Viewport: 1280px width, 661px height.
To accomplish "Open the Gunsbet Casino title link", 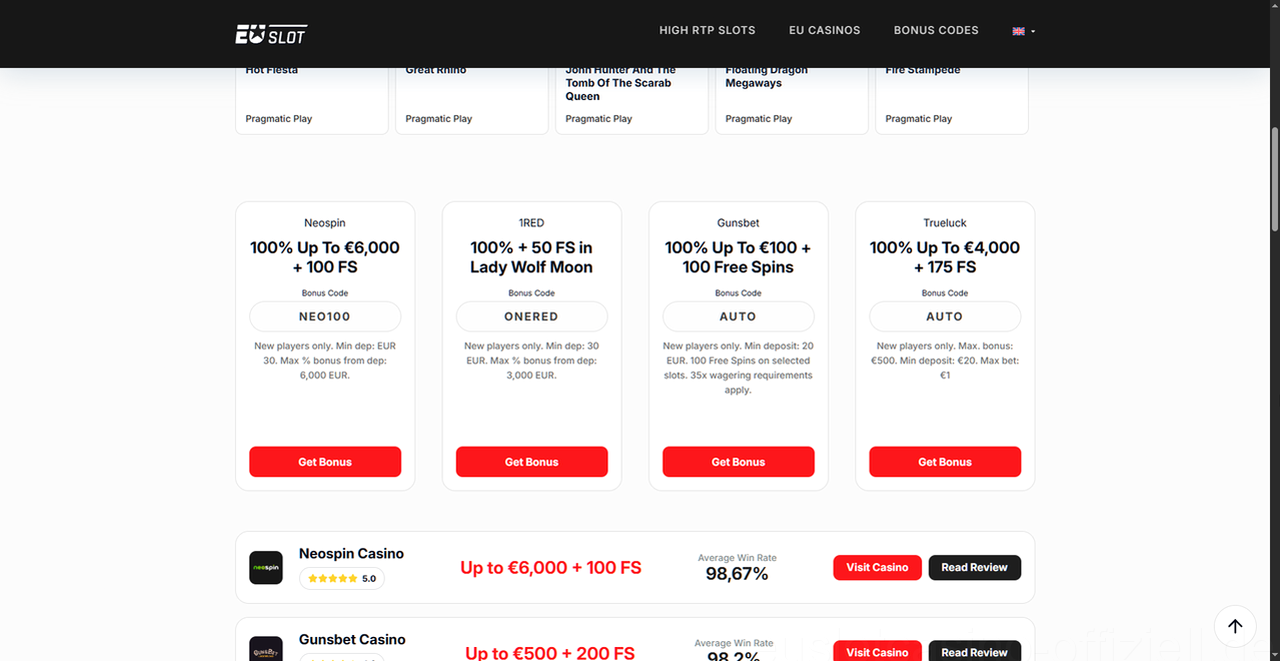I will 352,639.
